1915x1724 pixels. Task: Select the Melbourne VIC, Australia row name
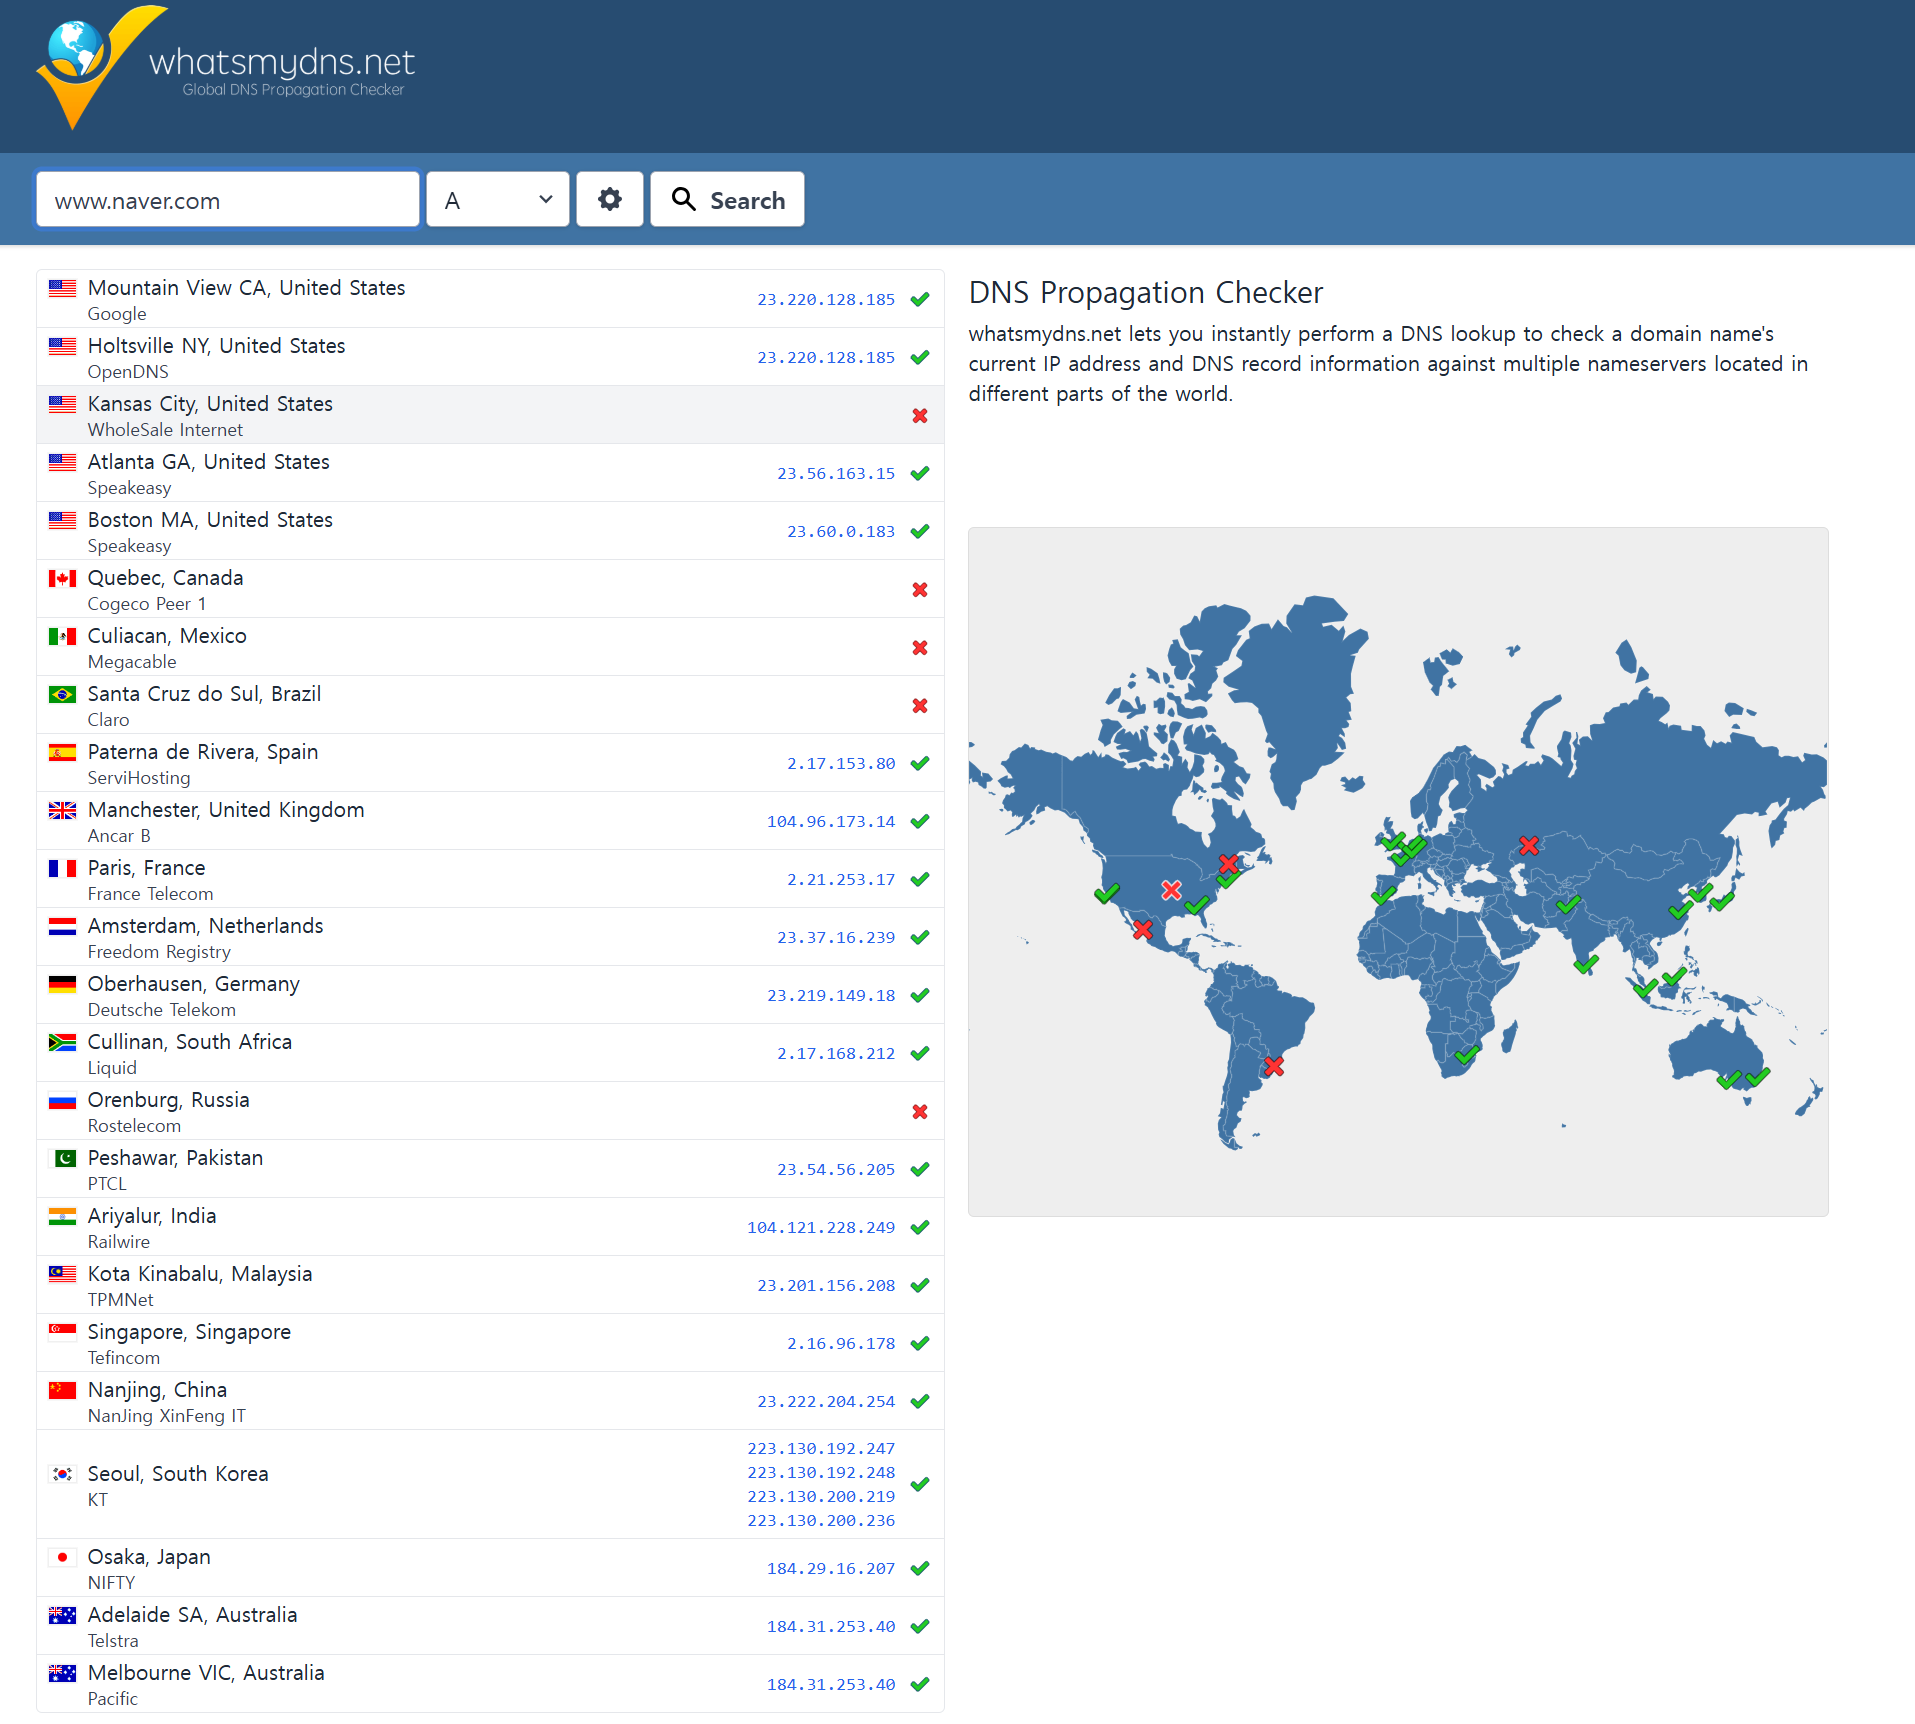point(206,1673)
